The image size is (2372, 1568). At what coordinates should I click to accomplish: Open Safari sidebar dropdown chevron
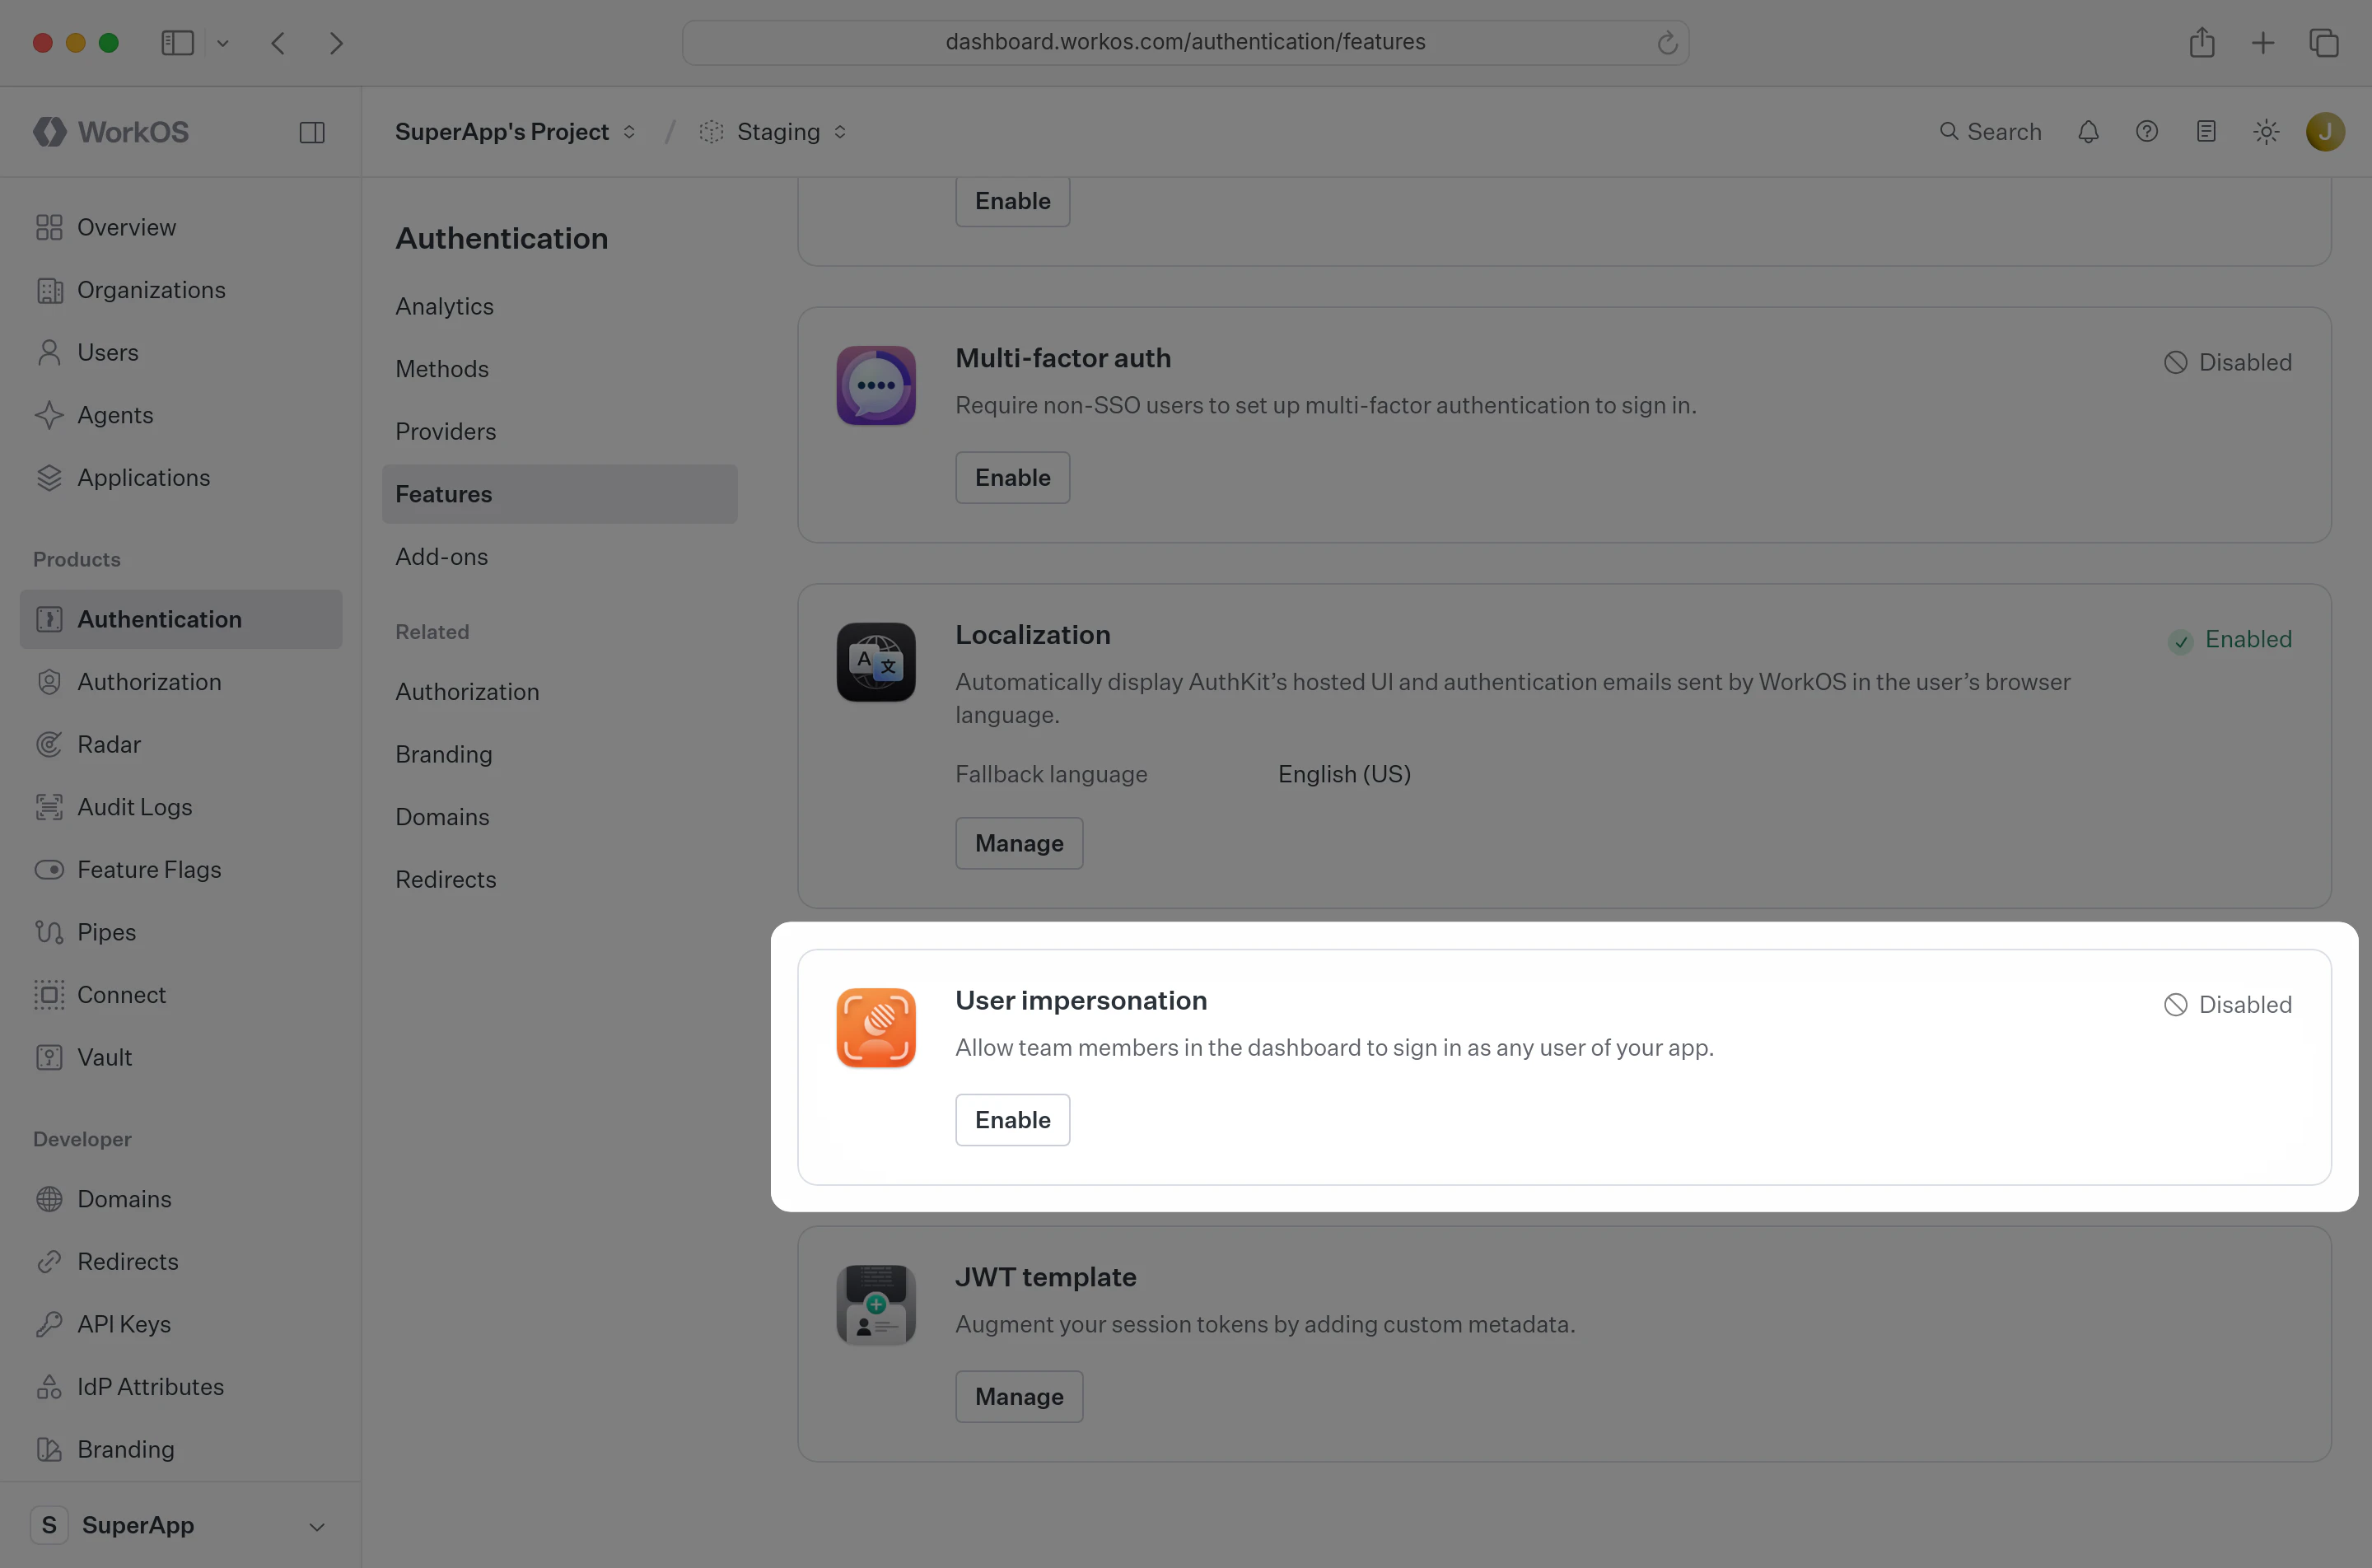(x=223, y=43)
